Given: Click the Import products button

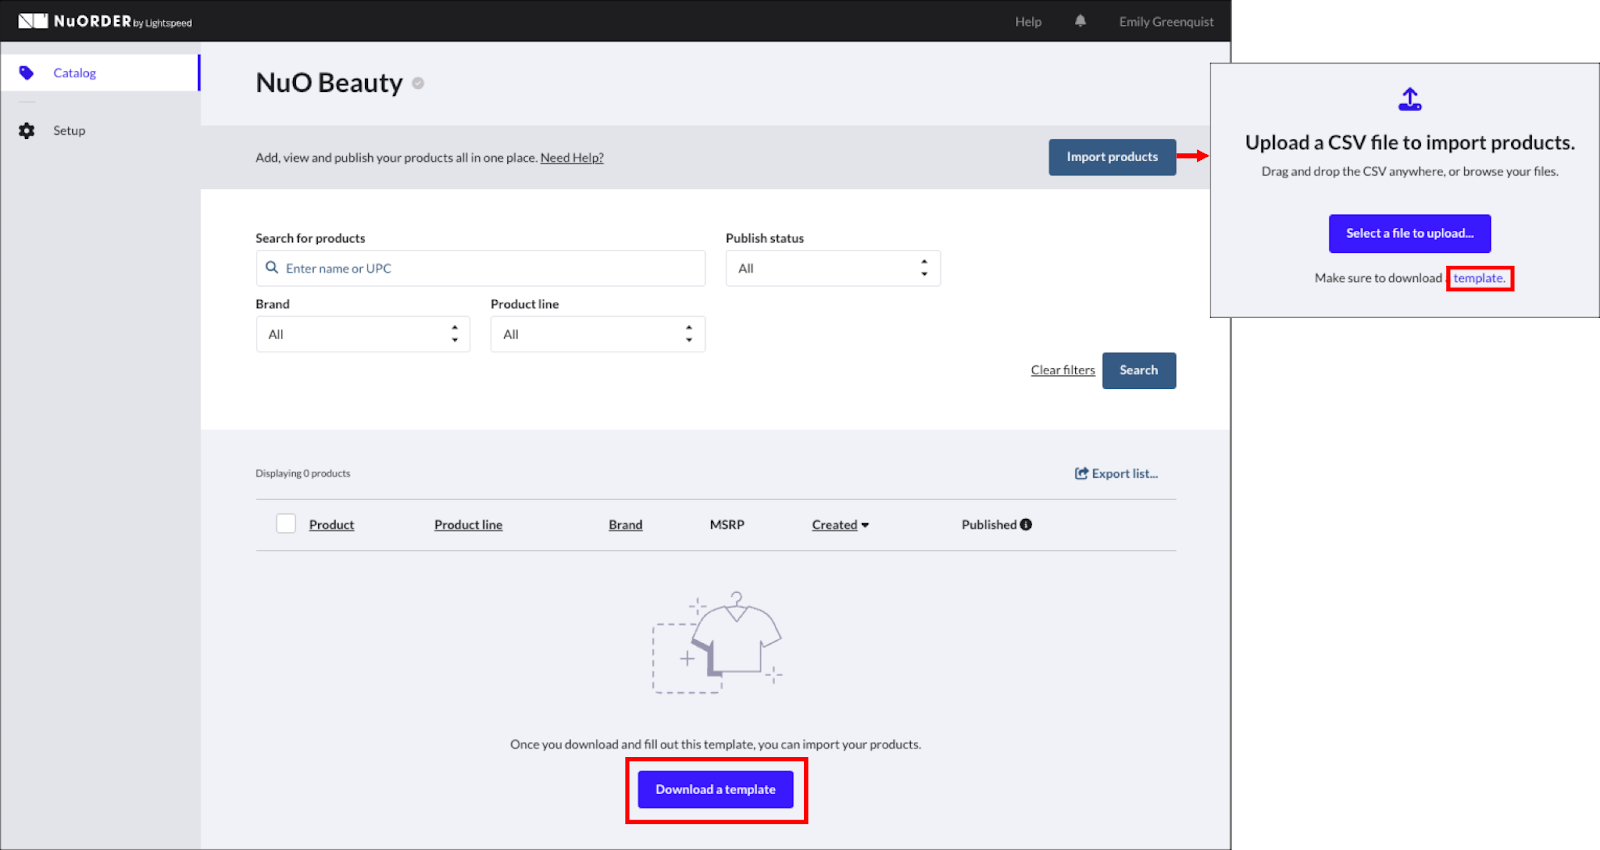Looking at the screenshot, I should 1112,157.
